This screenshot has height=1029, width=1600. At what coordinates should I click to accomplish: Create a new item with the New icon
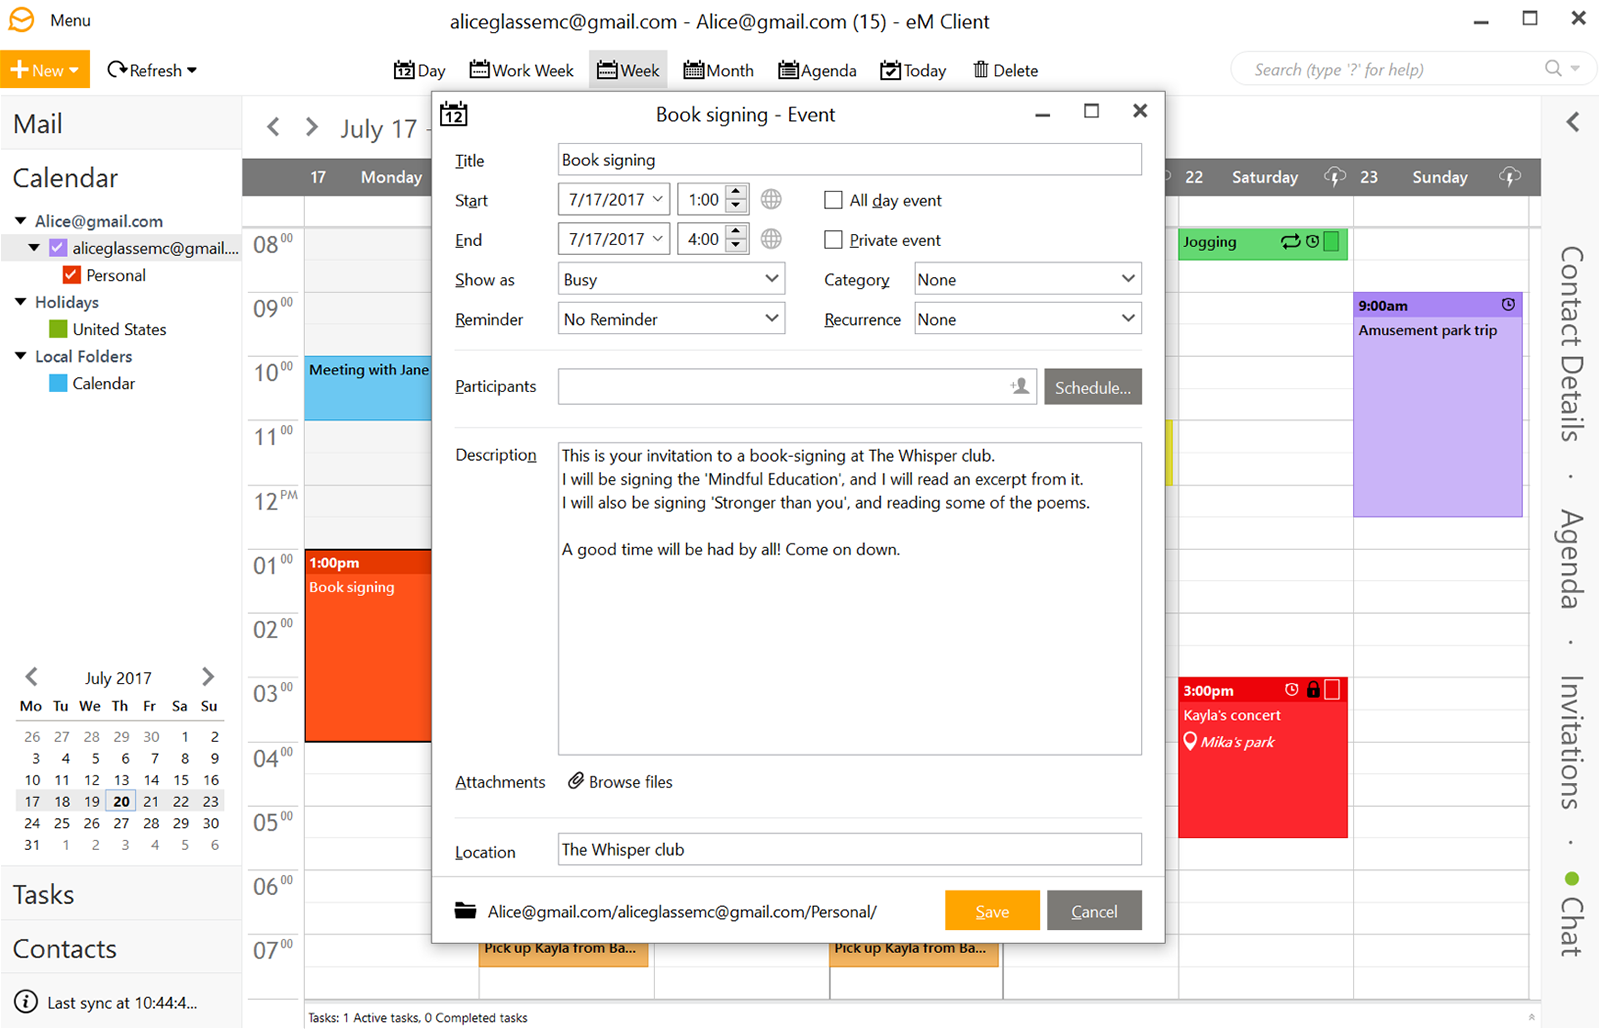20,69
